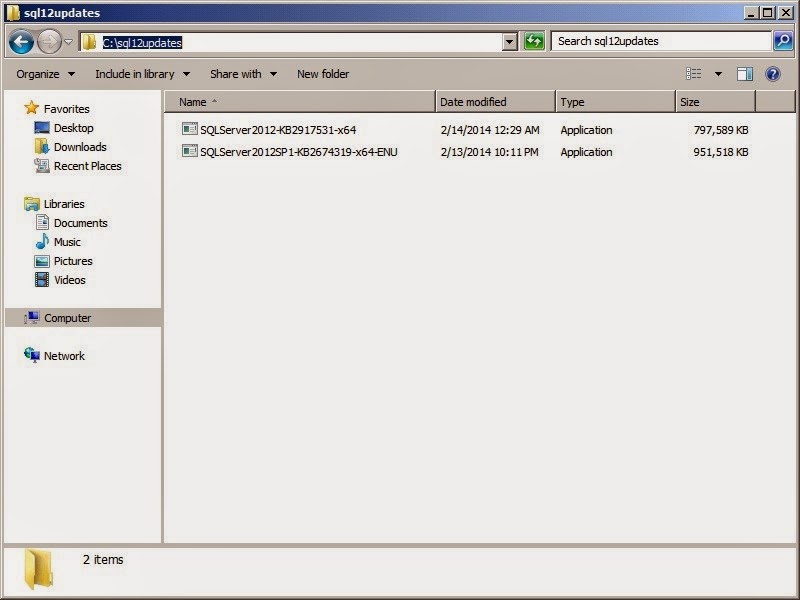Open the Share with menu
The height and width of the screenshot is (600, 800).
coord(243,74)
